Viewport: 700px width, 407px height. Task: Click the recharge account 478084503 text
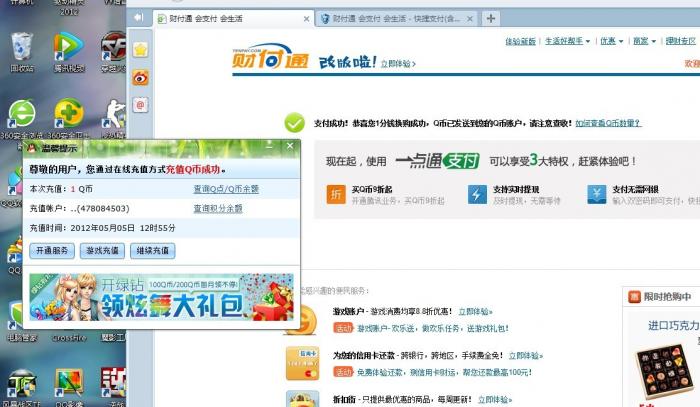[100, 208]
